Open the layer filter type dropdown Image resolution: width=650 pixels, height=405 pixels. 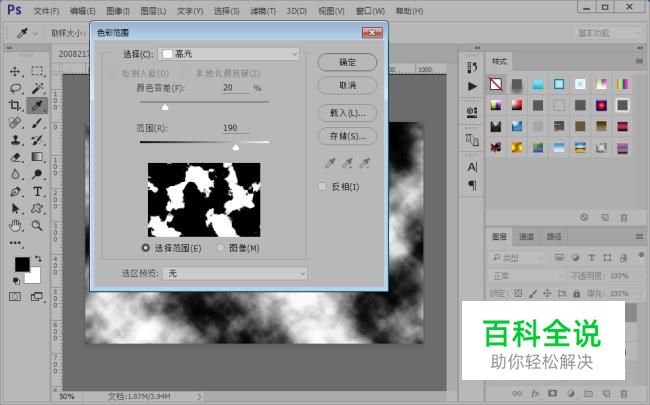[517, 258]
